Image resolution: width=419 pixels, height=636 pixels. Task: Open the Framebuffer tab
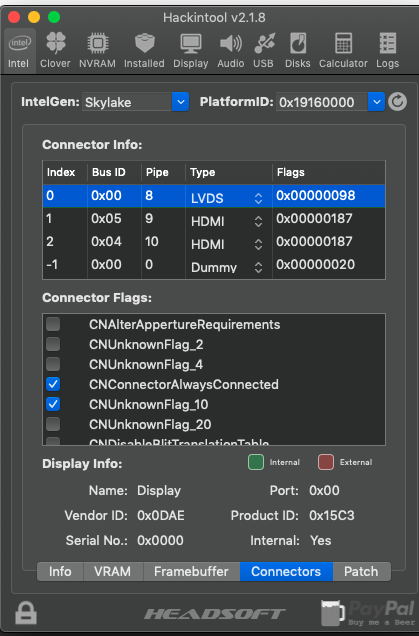click(191, 572)
